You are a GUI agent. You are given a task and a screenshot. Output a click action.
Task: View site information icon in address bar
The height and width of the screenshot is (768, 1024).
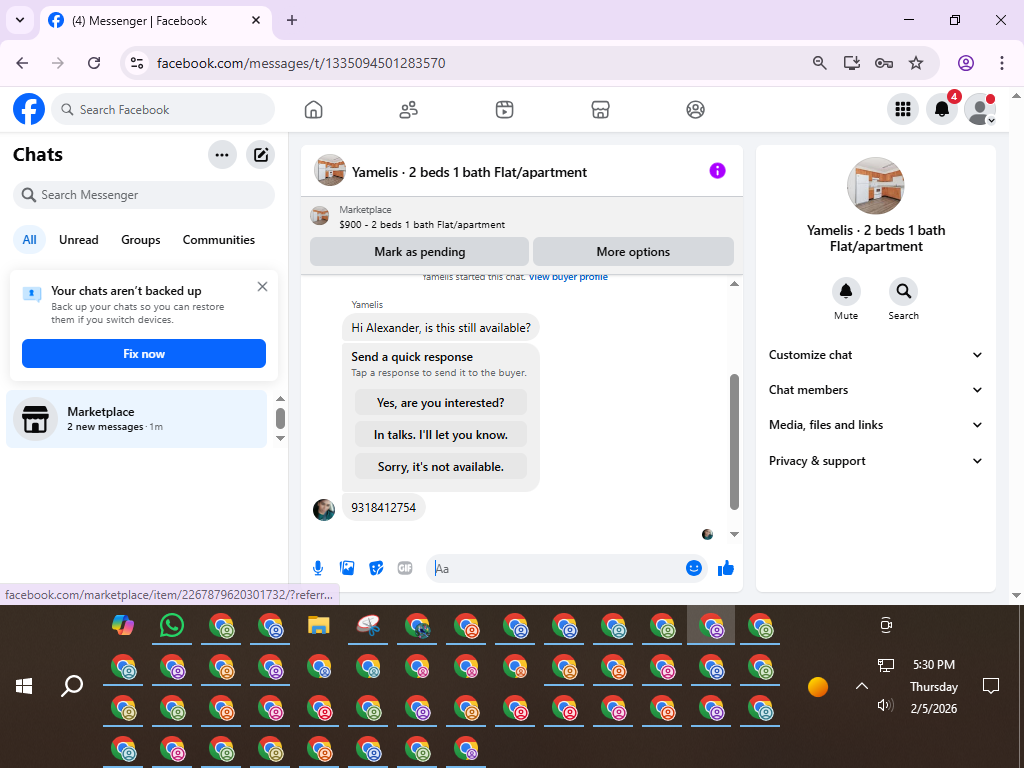pos(137,63)
